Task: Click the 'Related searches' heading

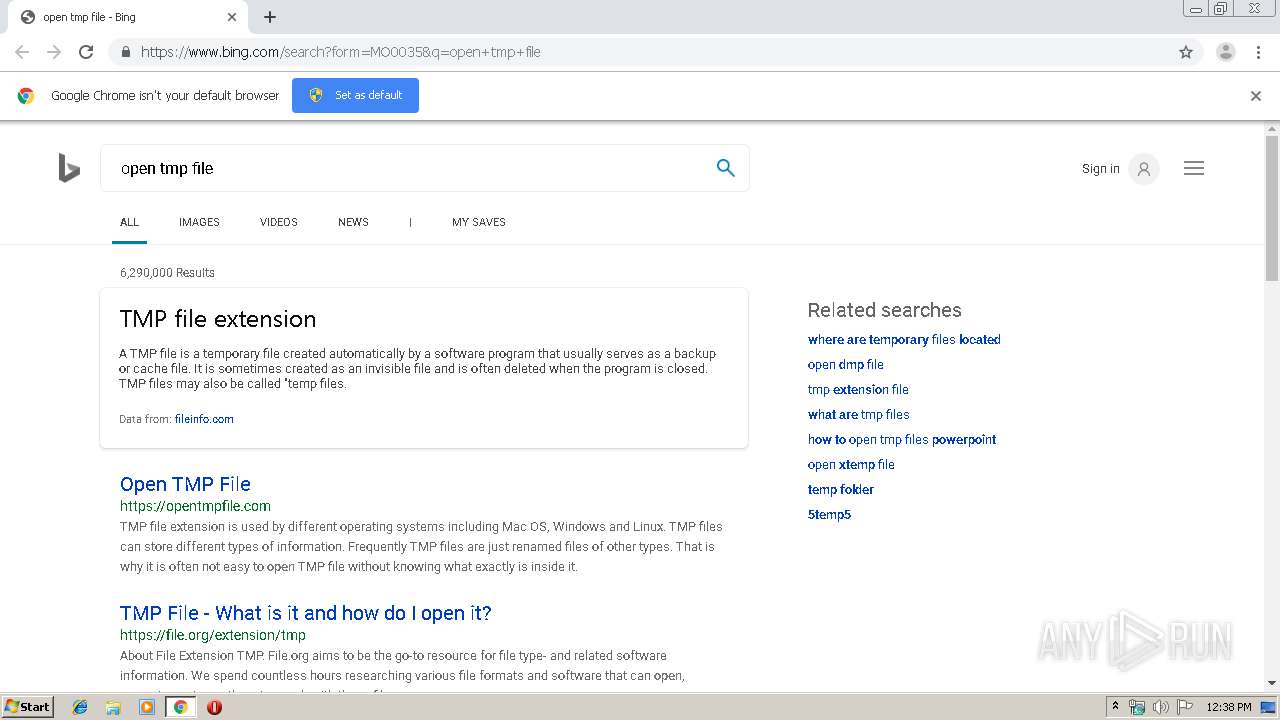Action: tap(885, 310)
